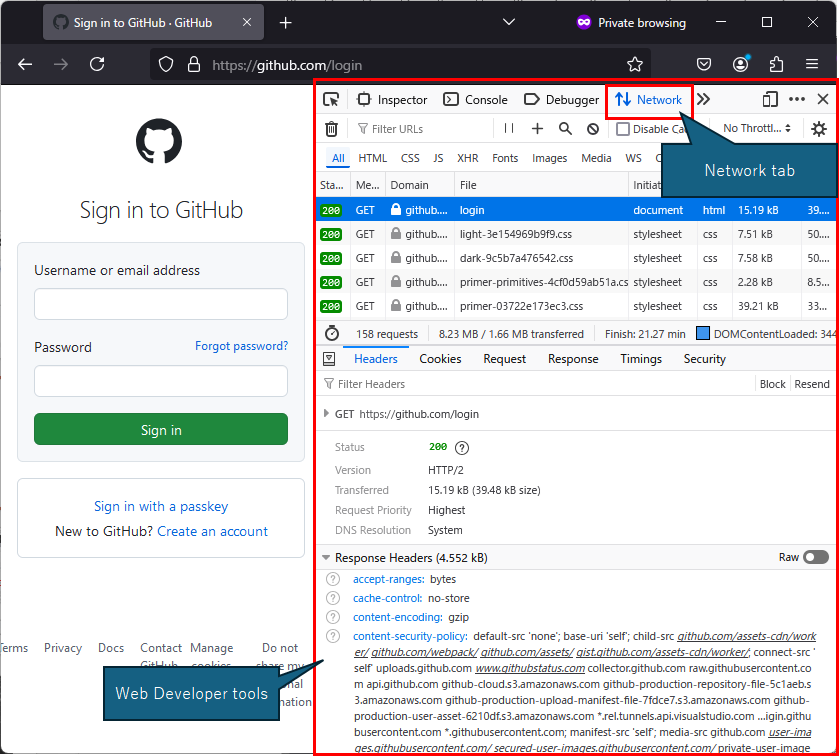Click the Username or email address field
The width and height of the screenshot is (839, 756).
[x=161, y=304]
